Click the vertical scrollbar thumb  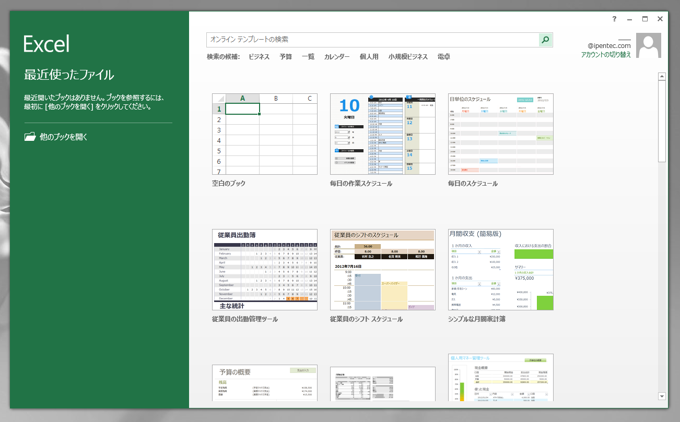pos(662,121)
